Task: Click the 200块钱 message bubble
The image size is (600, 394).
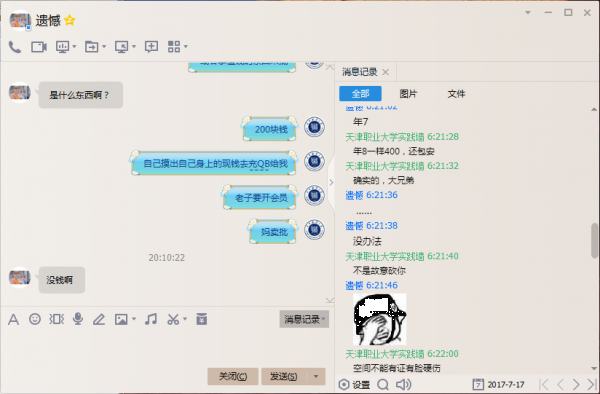Action: pyautogui.click(x=270, y=129)
